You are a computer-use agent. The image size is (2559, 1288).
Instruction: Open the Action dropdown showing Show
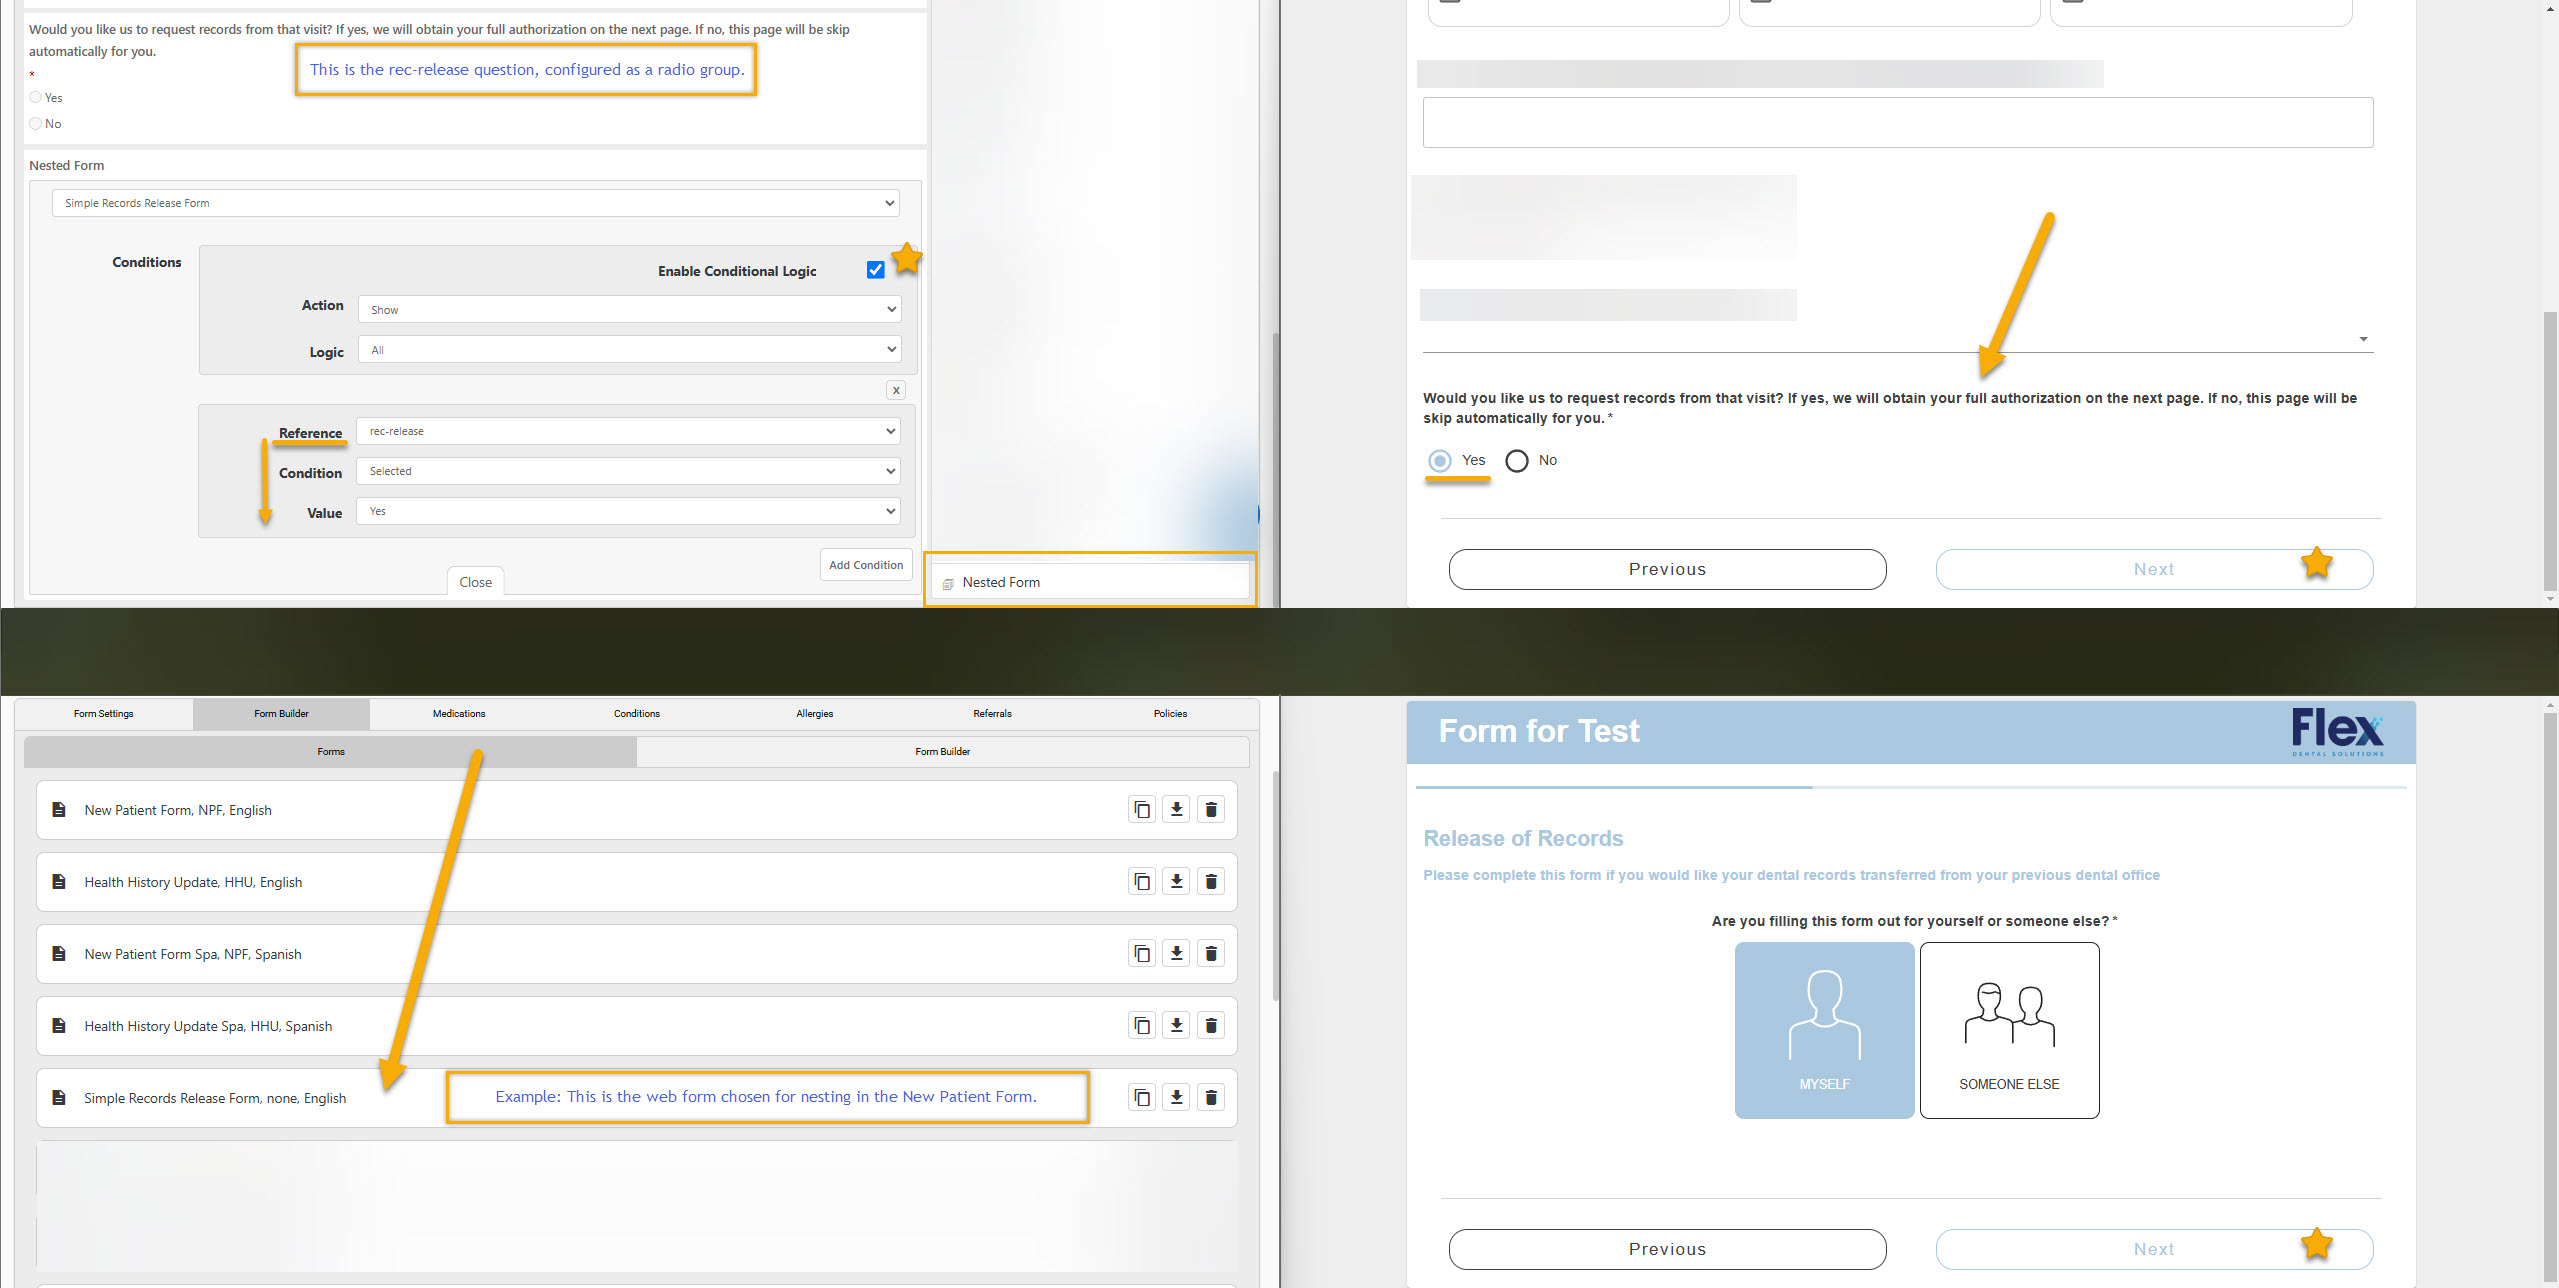[629, 310]
